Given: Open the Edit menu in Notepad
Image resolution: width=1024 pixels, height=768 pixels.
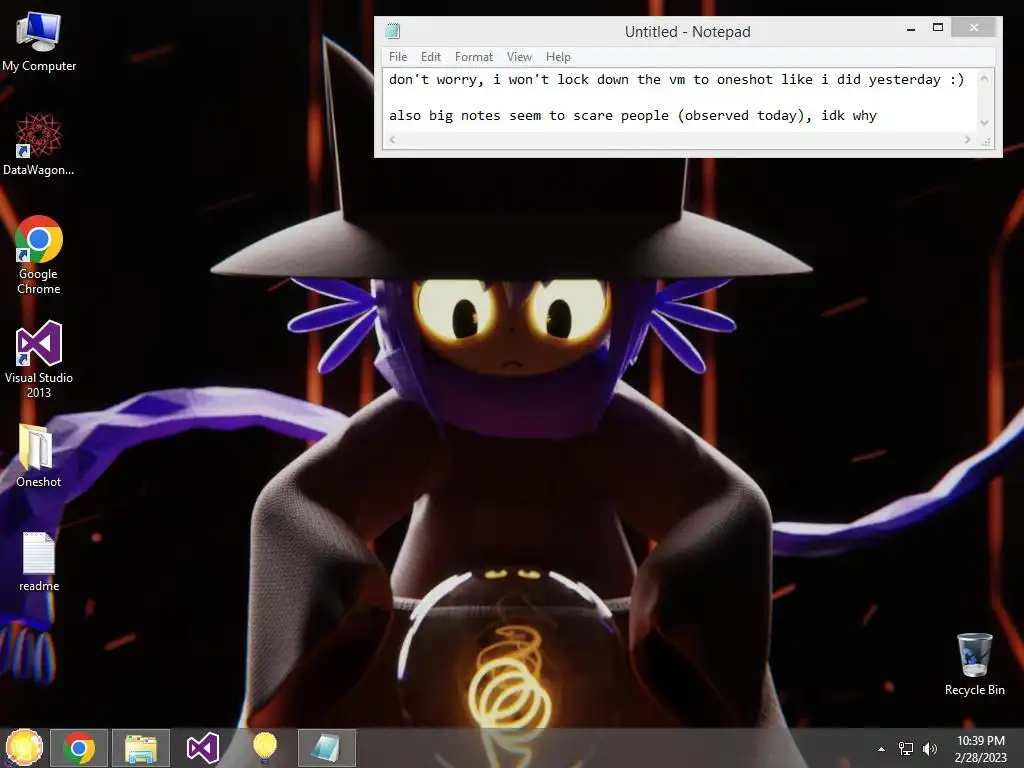Looking at the screenshot, I should (430, 57).
